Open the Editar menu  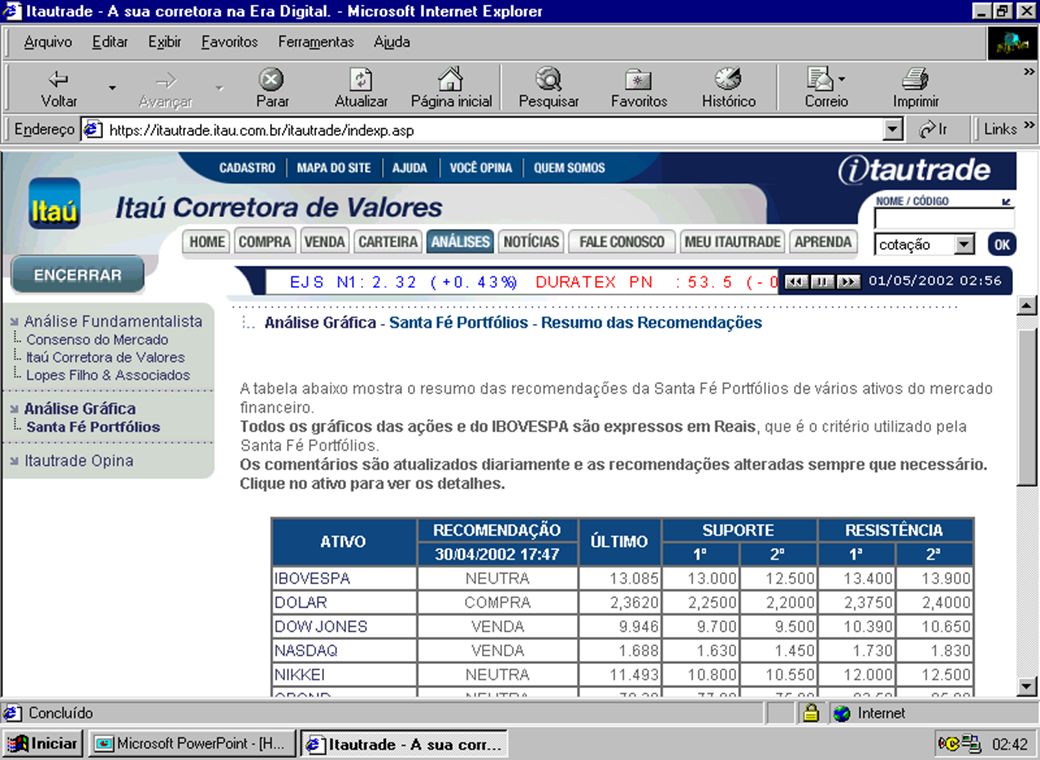109,42
